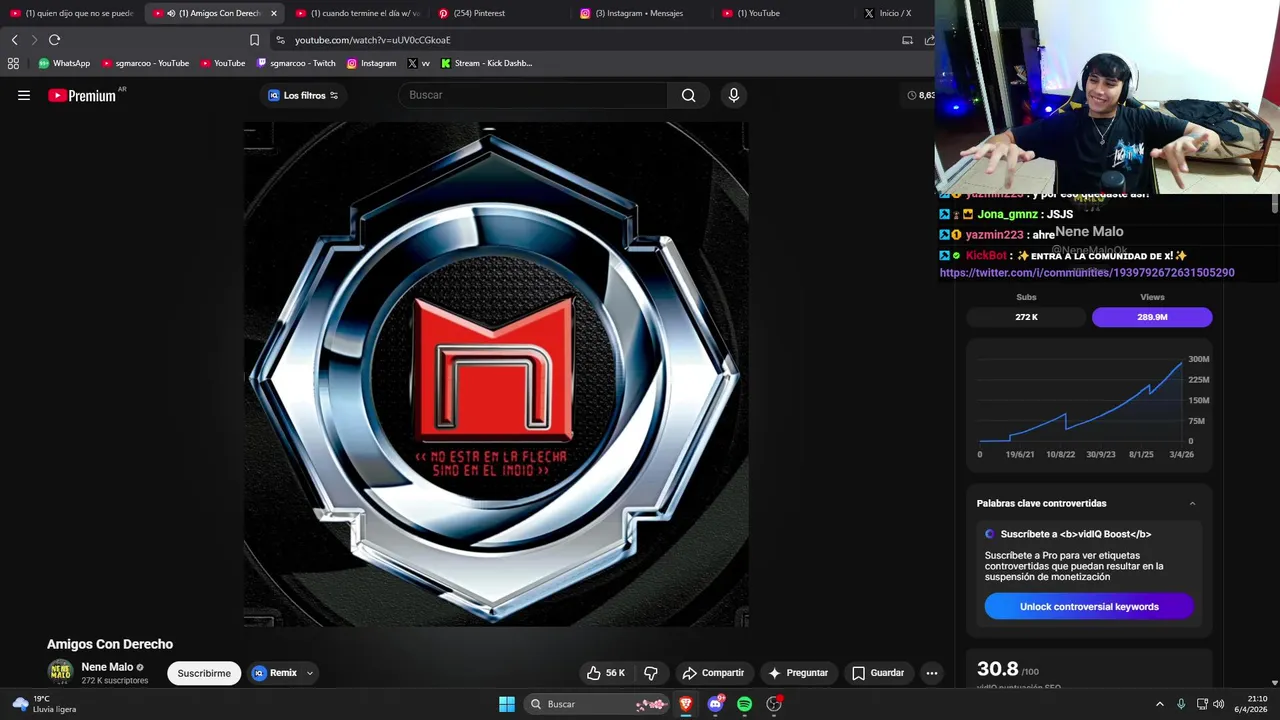Go to YouTube Premium home logo

click(82, 95)
